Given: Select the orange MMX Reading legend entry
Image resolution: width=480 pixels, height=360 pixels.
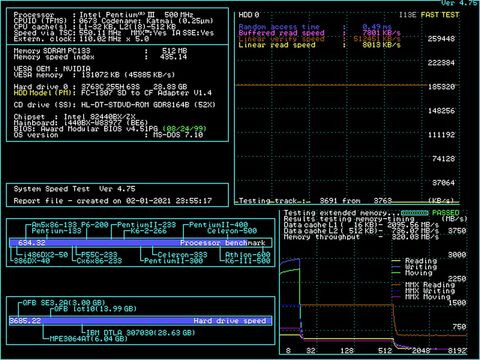Looking at the screenshot, I should [x=423, y=285].
